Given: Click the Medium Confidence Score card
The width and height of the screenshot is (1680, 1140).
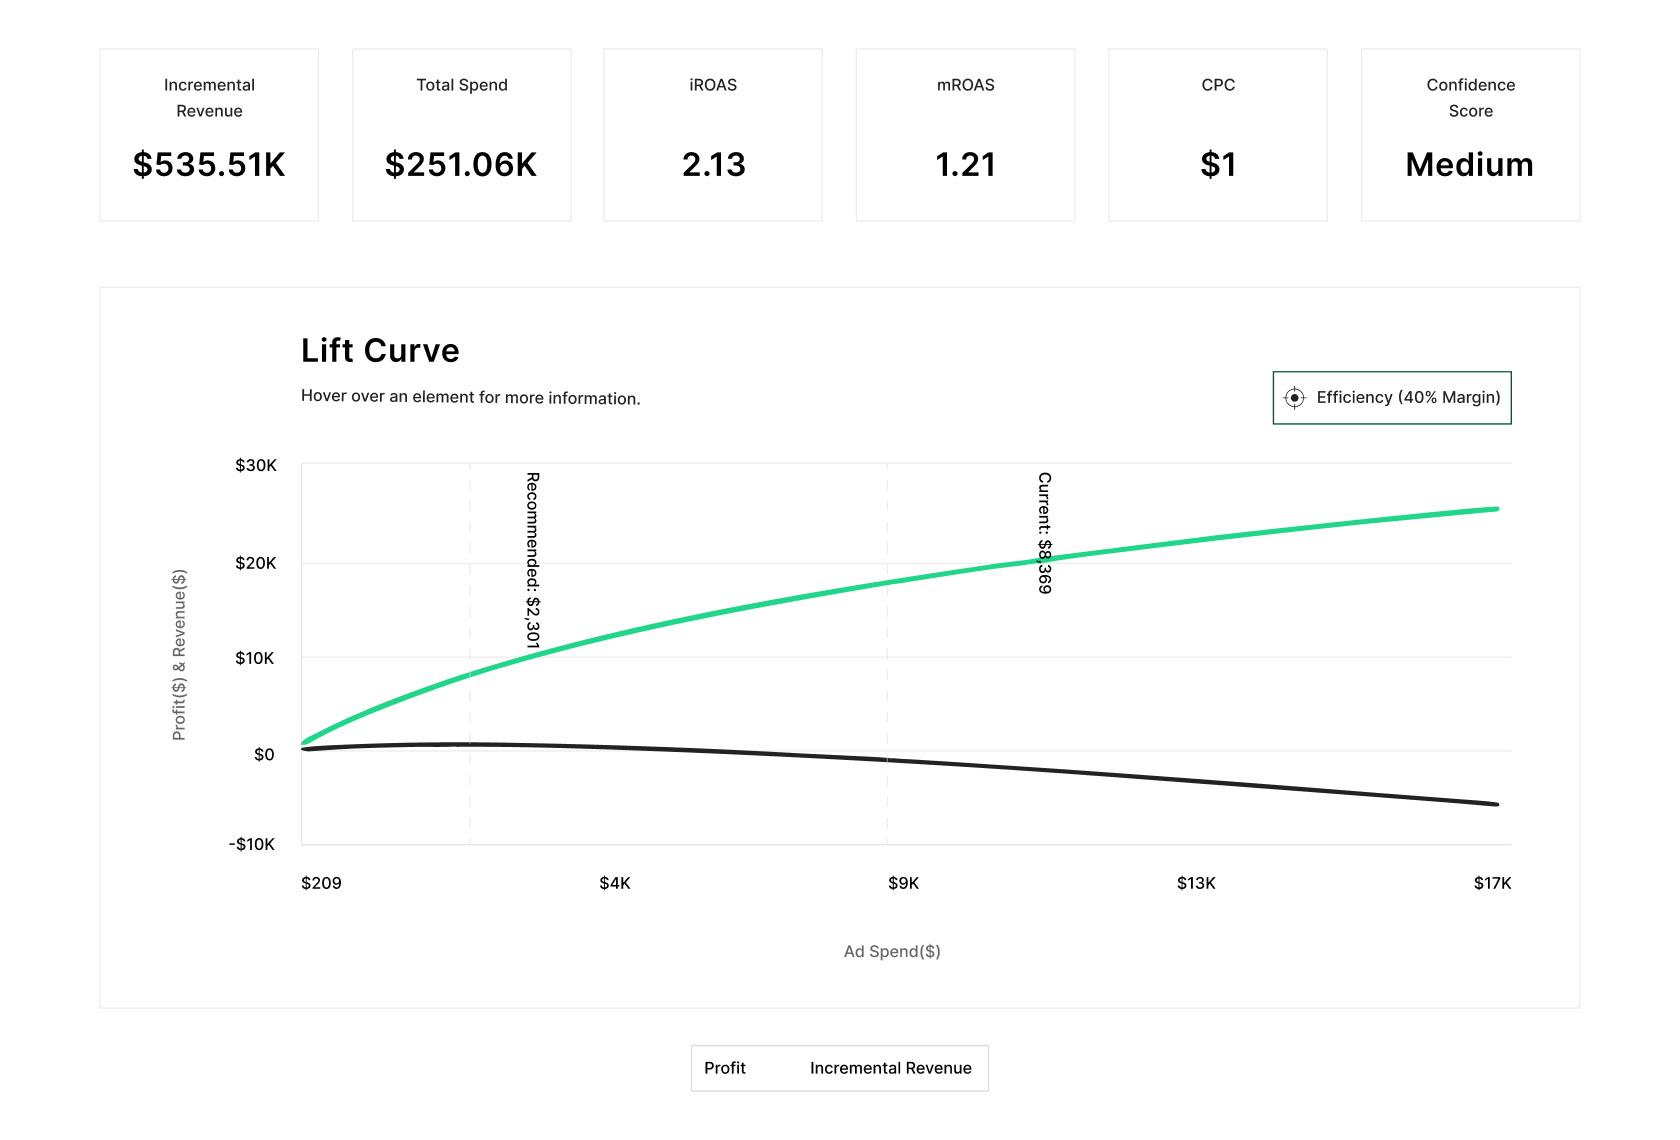Looking at the screenshot, I should coord(1469,134).
